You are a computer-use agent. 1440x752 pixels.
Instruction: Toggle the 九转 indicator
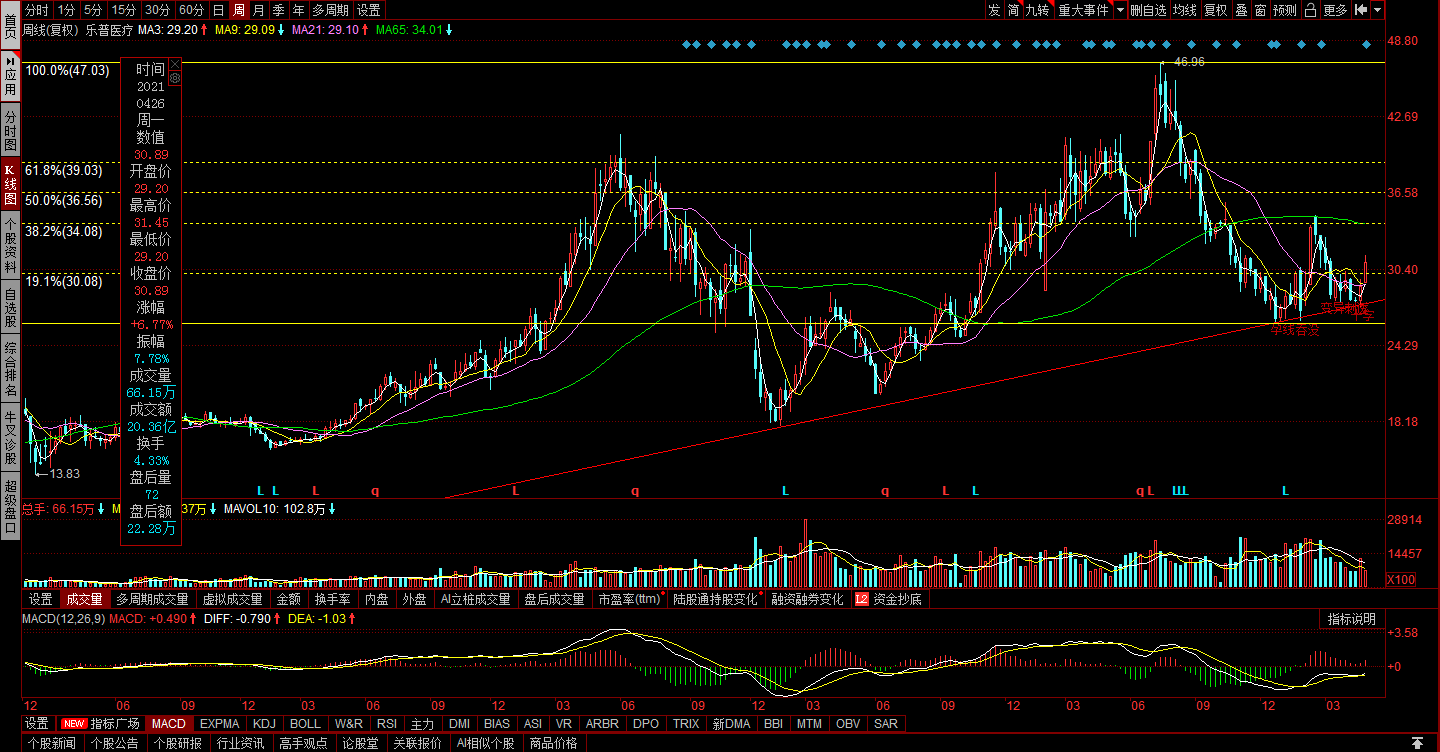pos(1038,10)
